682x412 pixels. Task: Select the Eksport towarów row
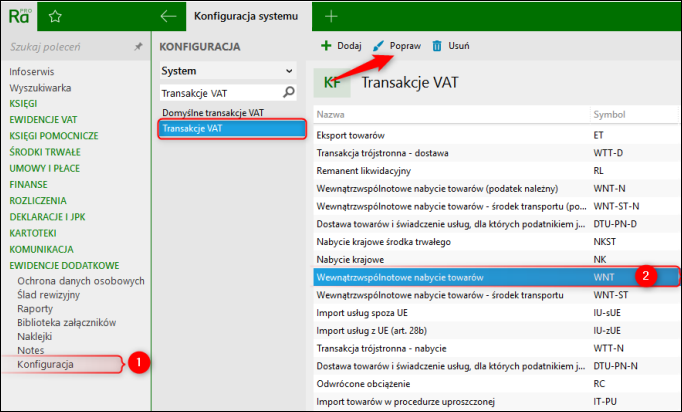tap(495, 135)
